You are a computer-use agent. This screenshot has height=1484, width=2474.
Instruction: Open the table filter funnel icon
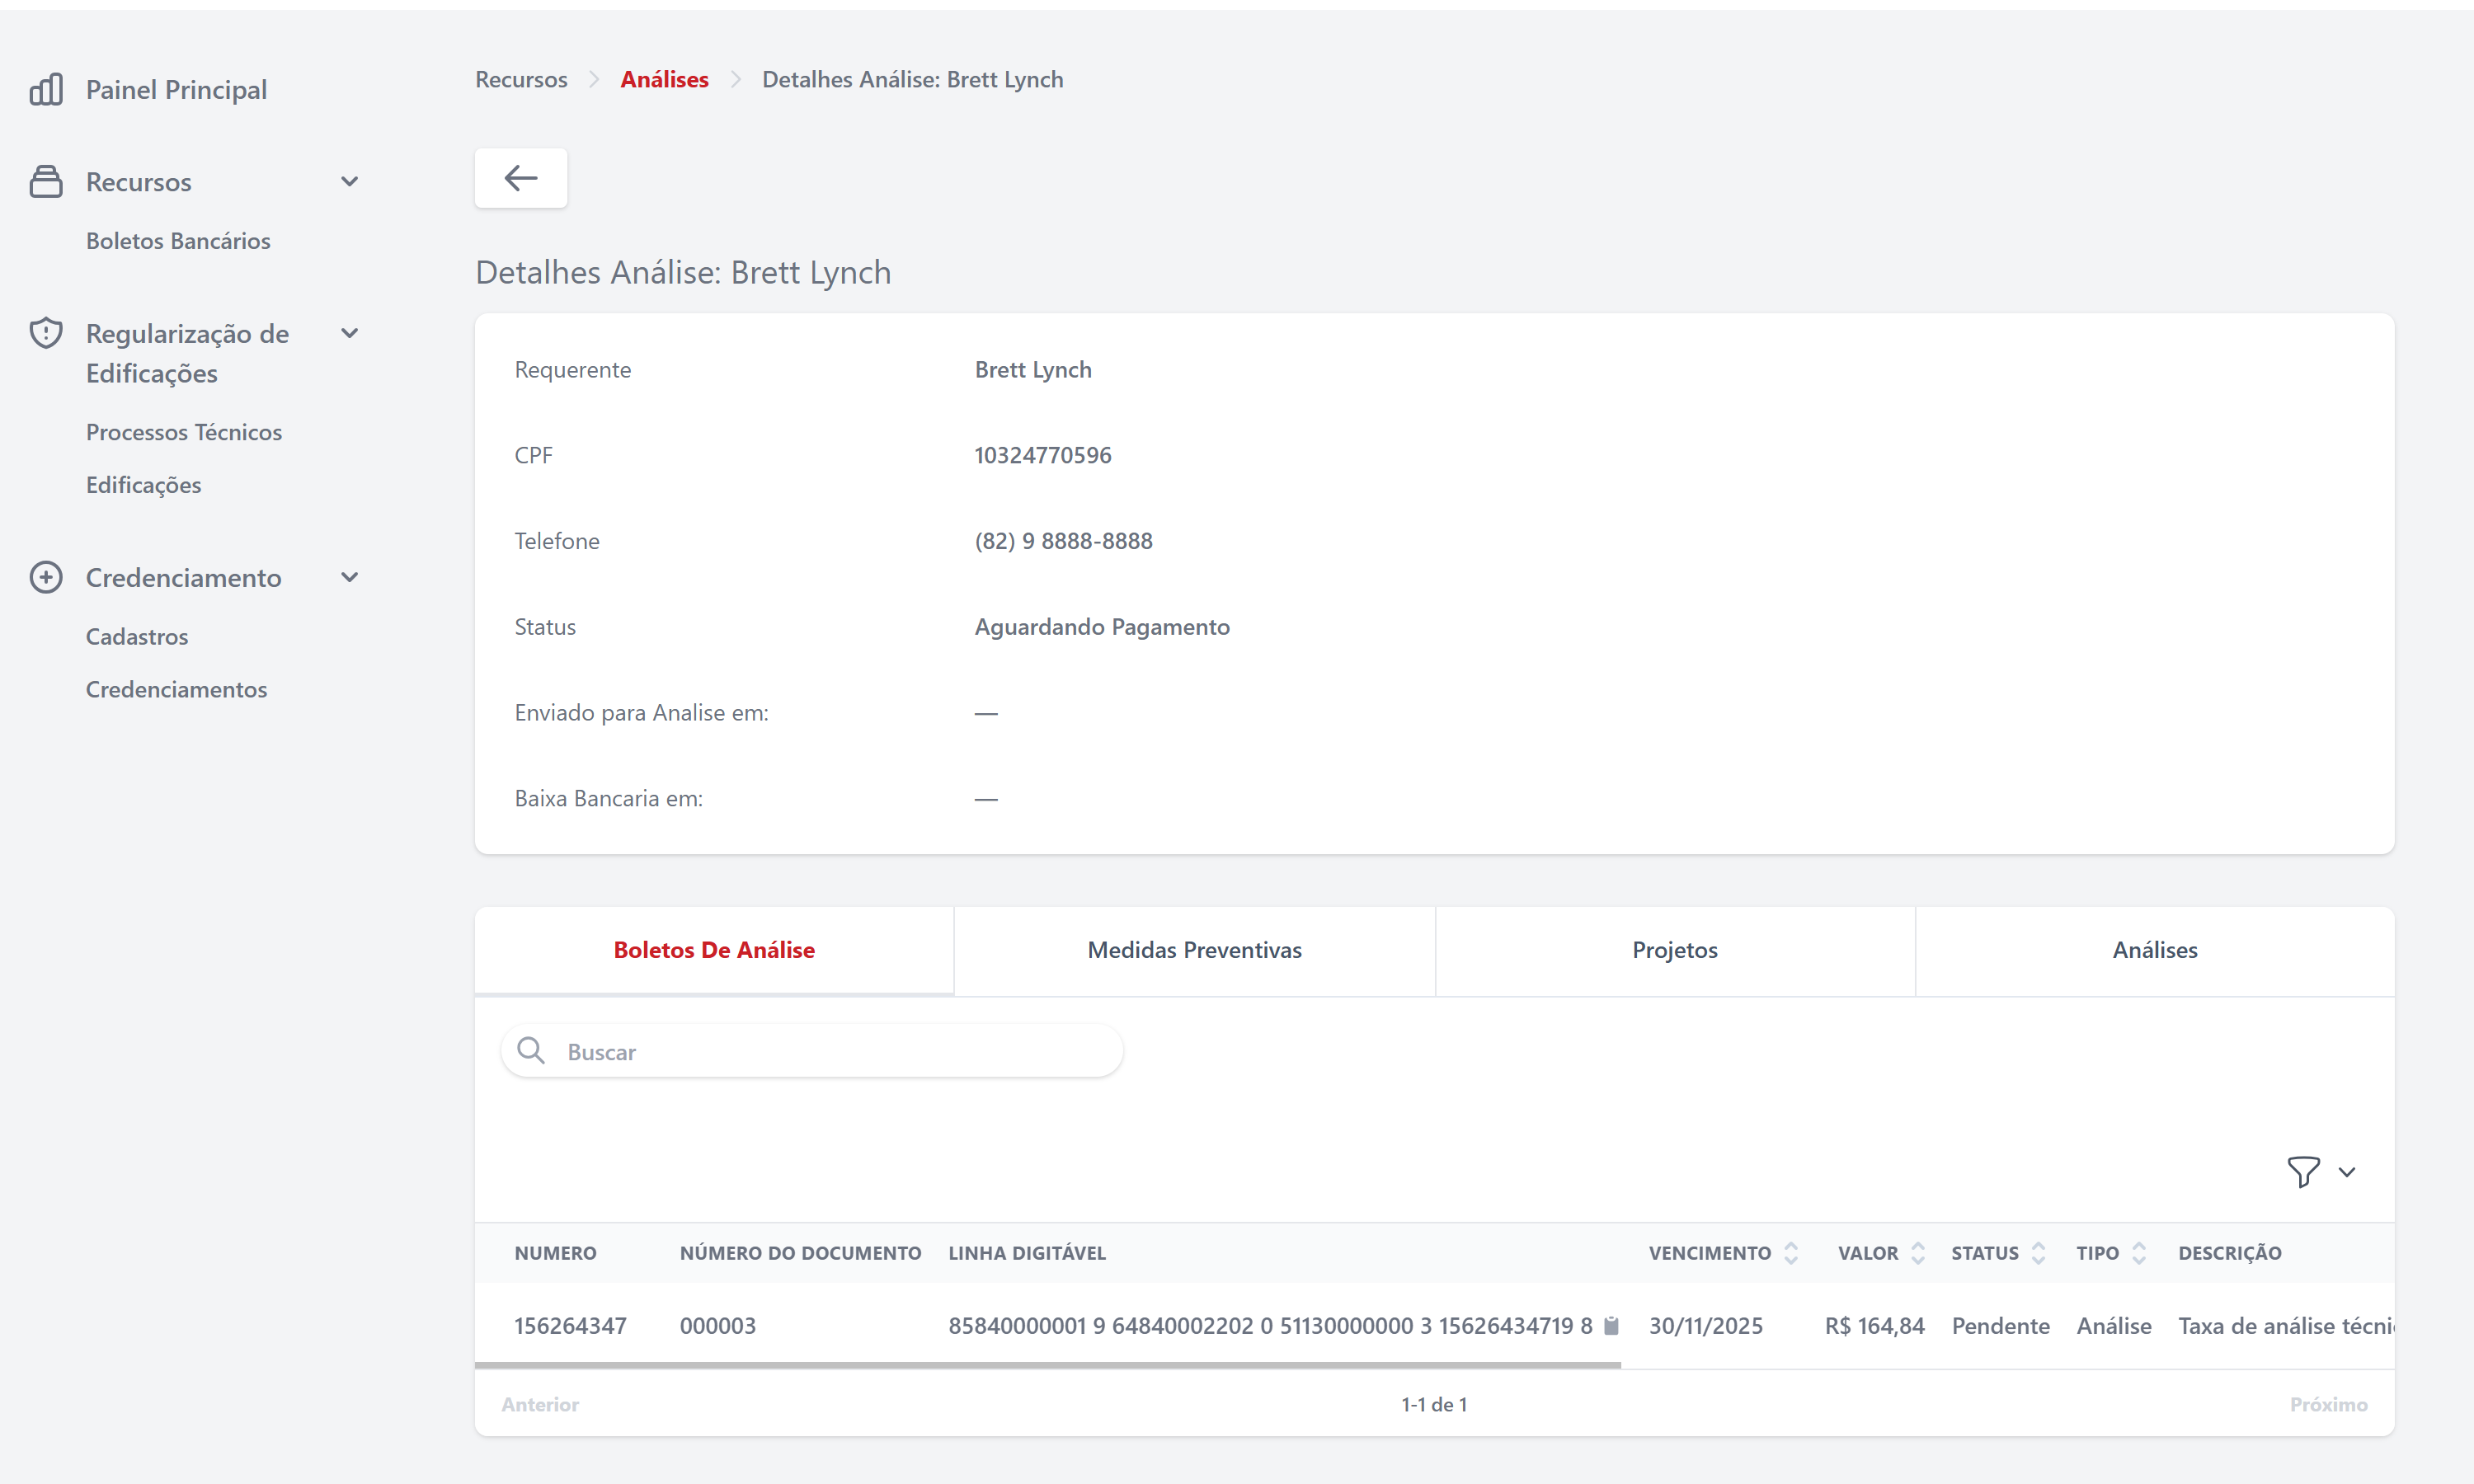[2303, 1171]
